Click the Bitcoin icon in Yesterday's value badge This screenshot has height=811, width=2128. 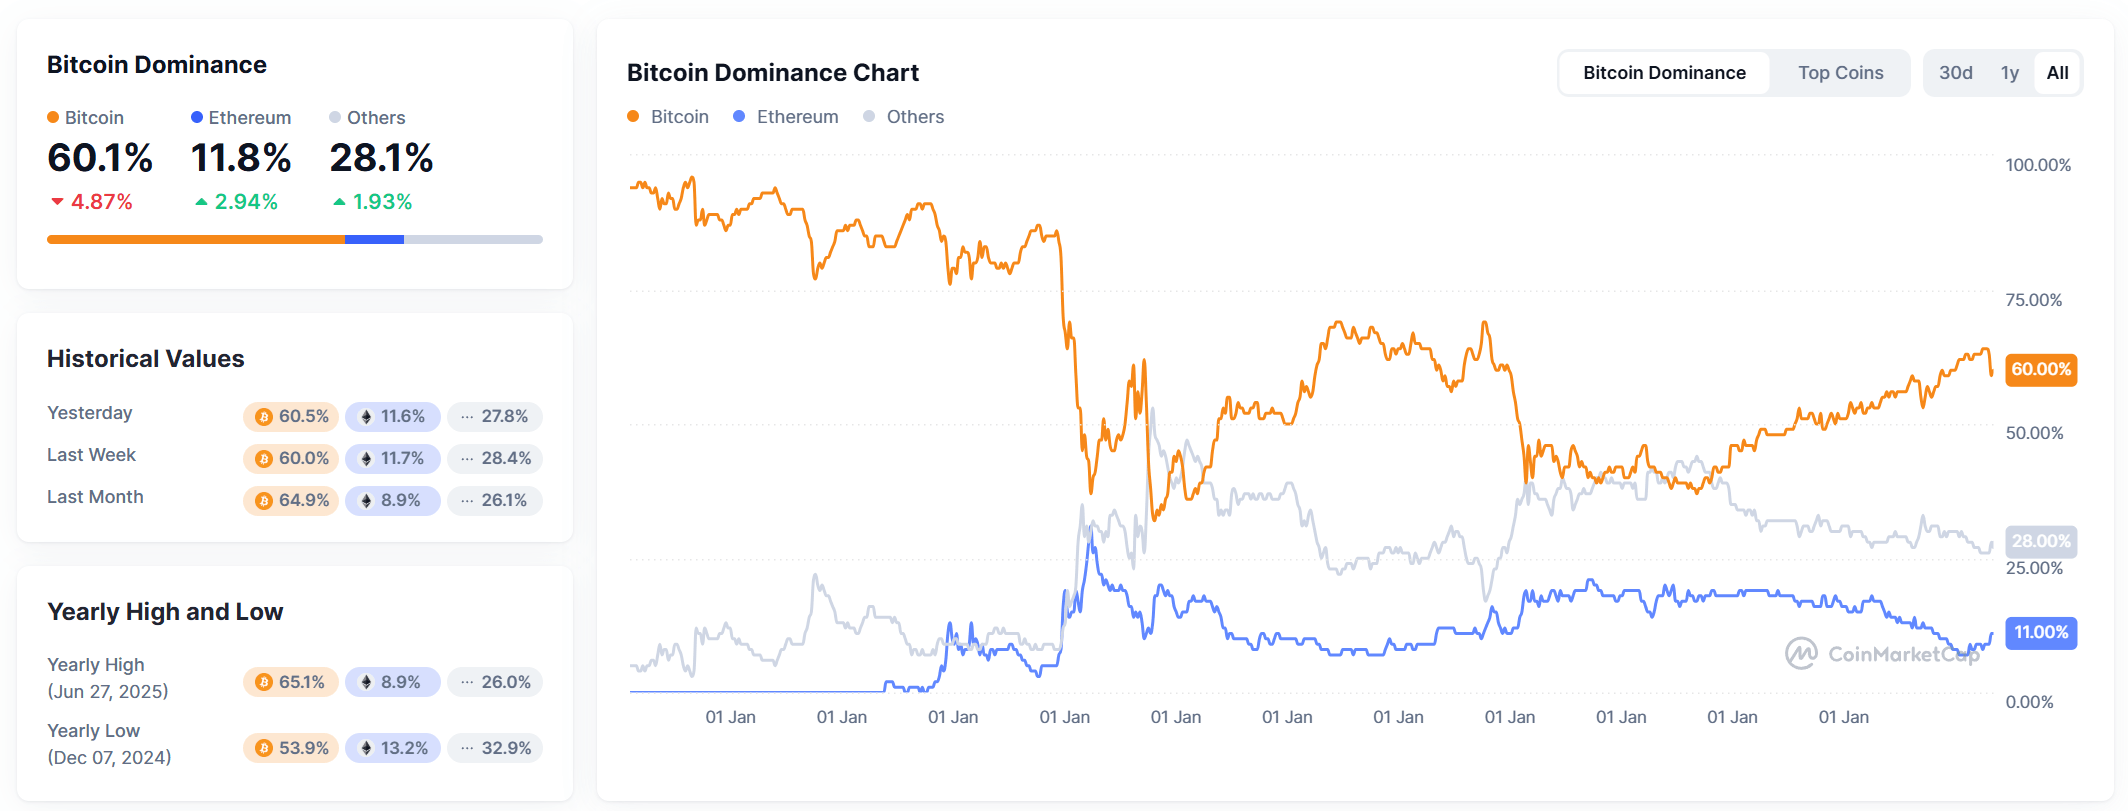point(262,417)
